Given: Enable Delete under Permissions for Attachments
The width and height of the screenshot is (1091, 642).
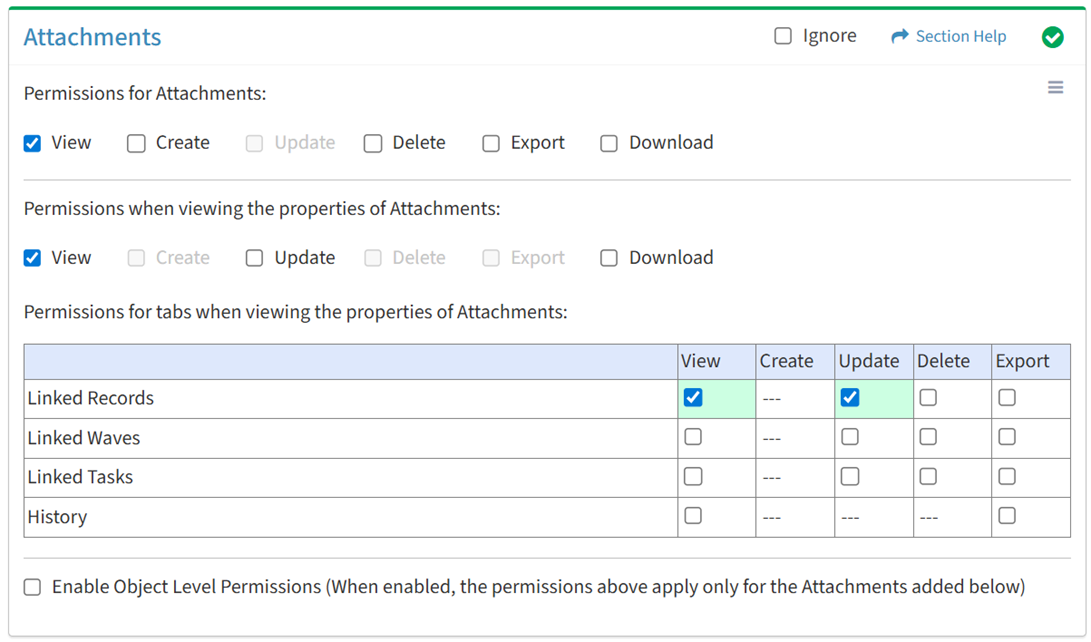Looking at the screenshot, I should click(373, 143).
